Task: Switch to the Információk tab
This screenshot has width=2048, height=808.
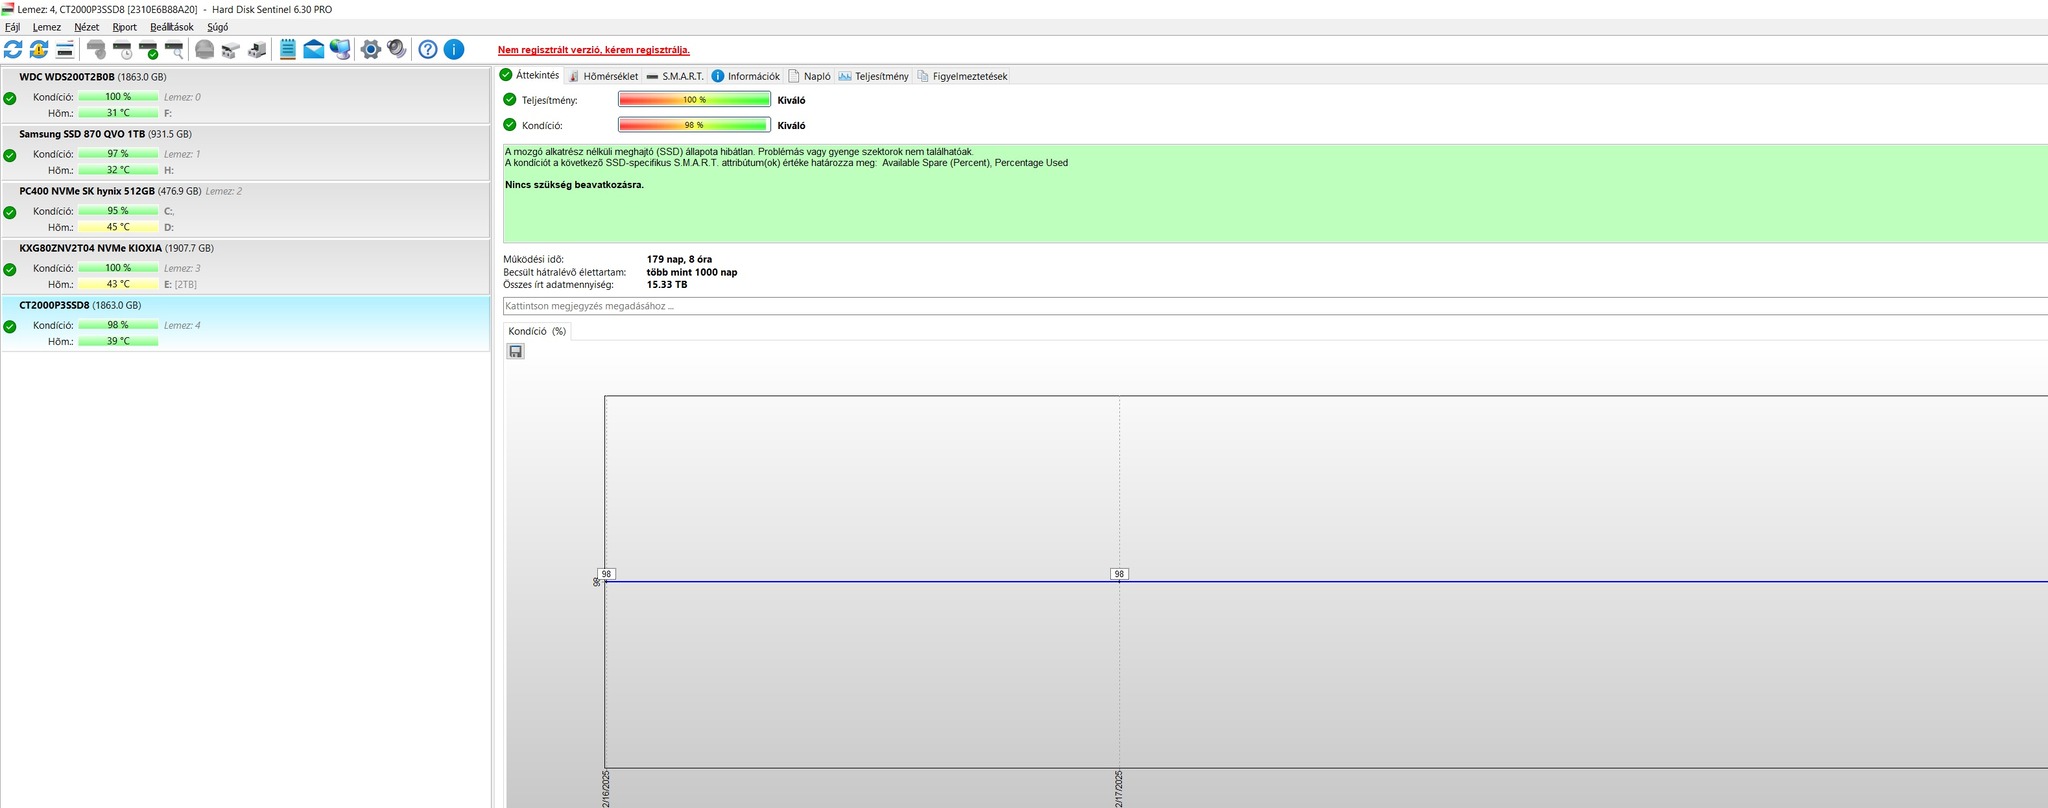Action: click(746, 76)
